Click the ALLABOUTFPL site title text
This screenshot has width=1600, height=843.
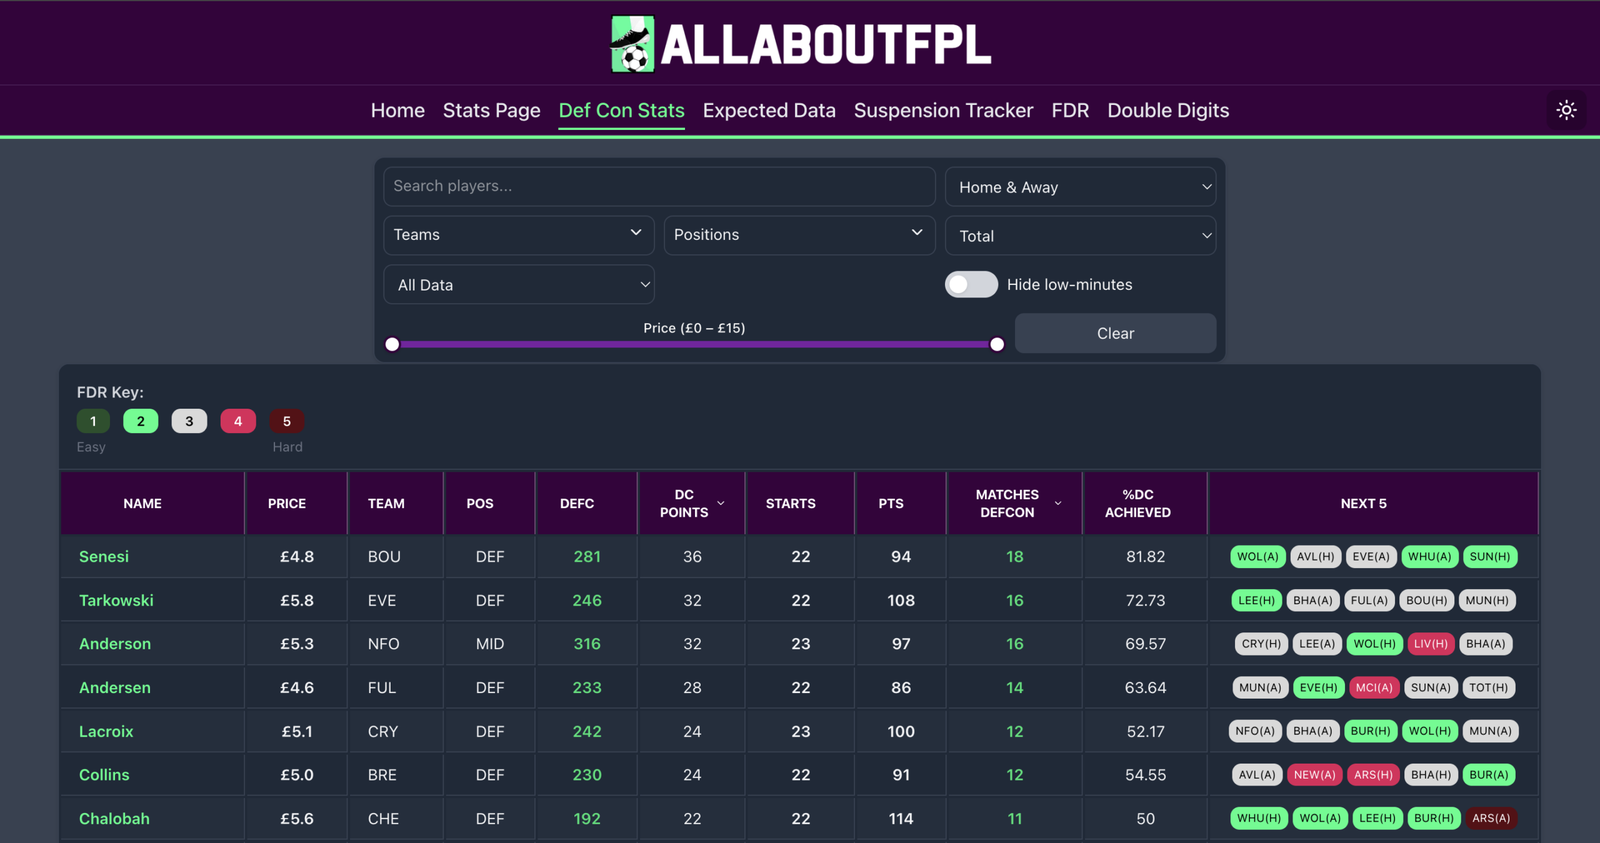(826, 44)
